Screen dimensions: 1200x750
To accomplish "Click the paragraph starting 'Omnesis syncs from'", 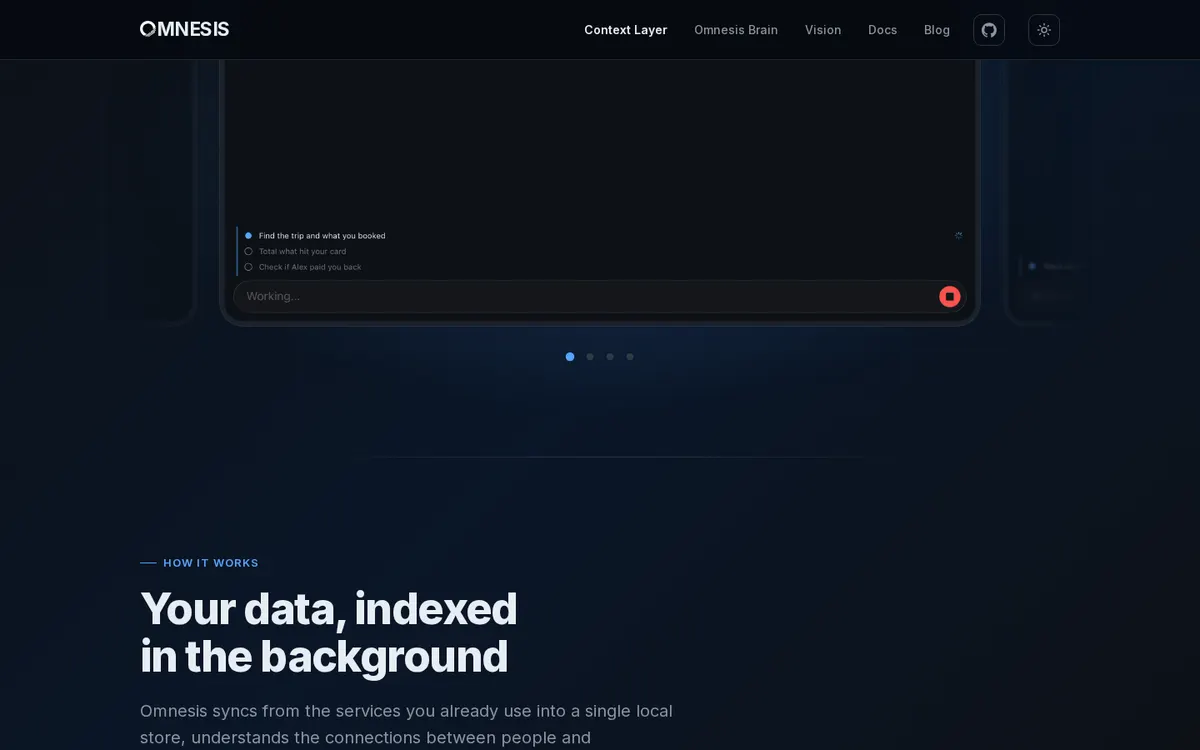I will coord(406,725).
